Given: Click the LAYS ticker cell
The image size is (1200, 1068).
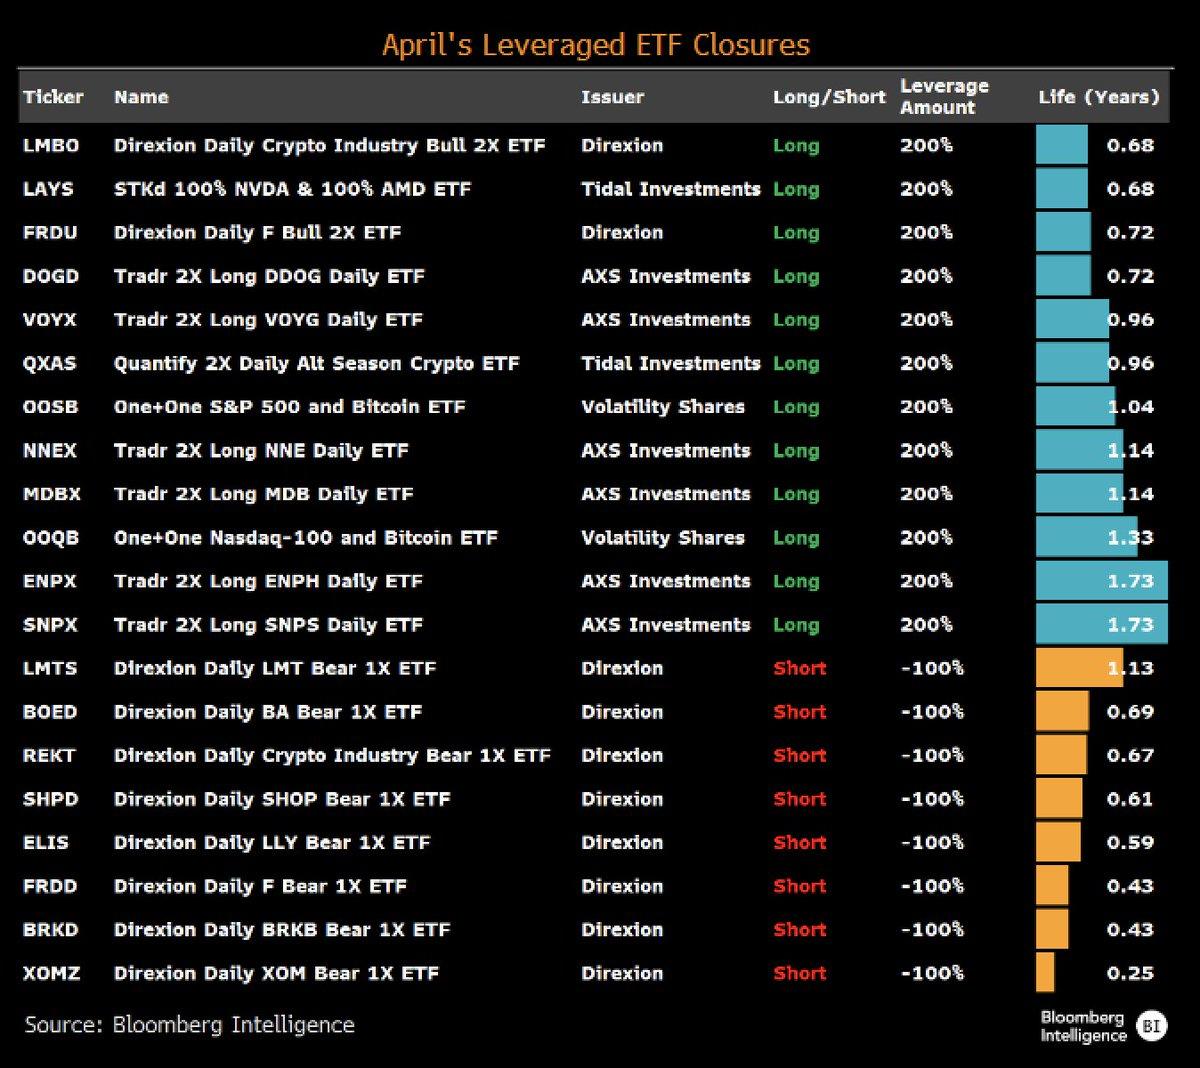Looking at the screenshot, I should (48, 189).
